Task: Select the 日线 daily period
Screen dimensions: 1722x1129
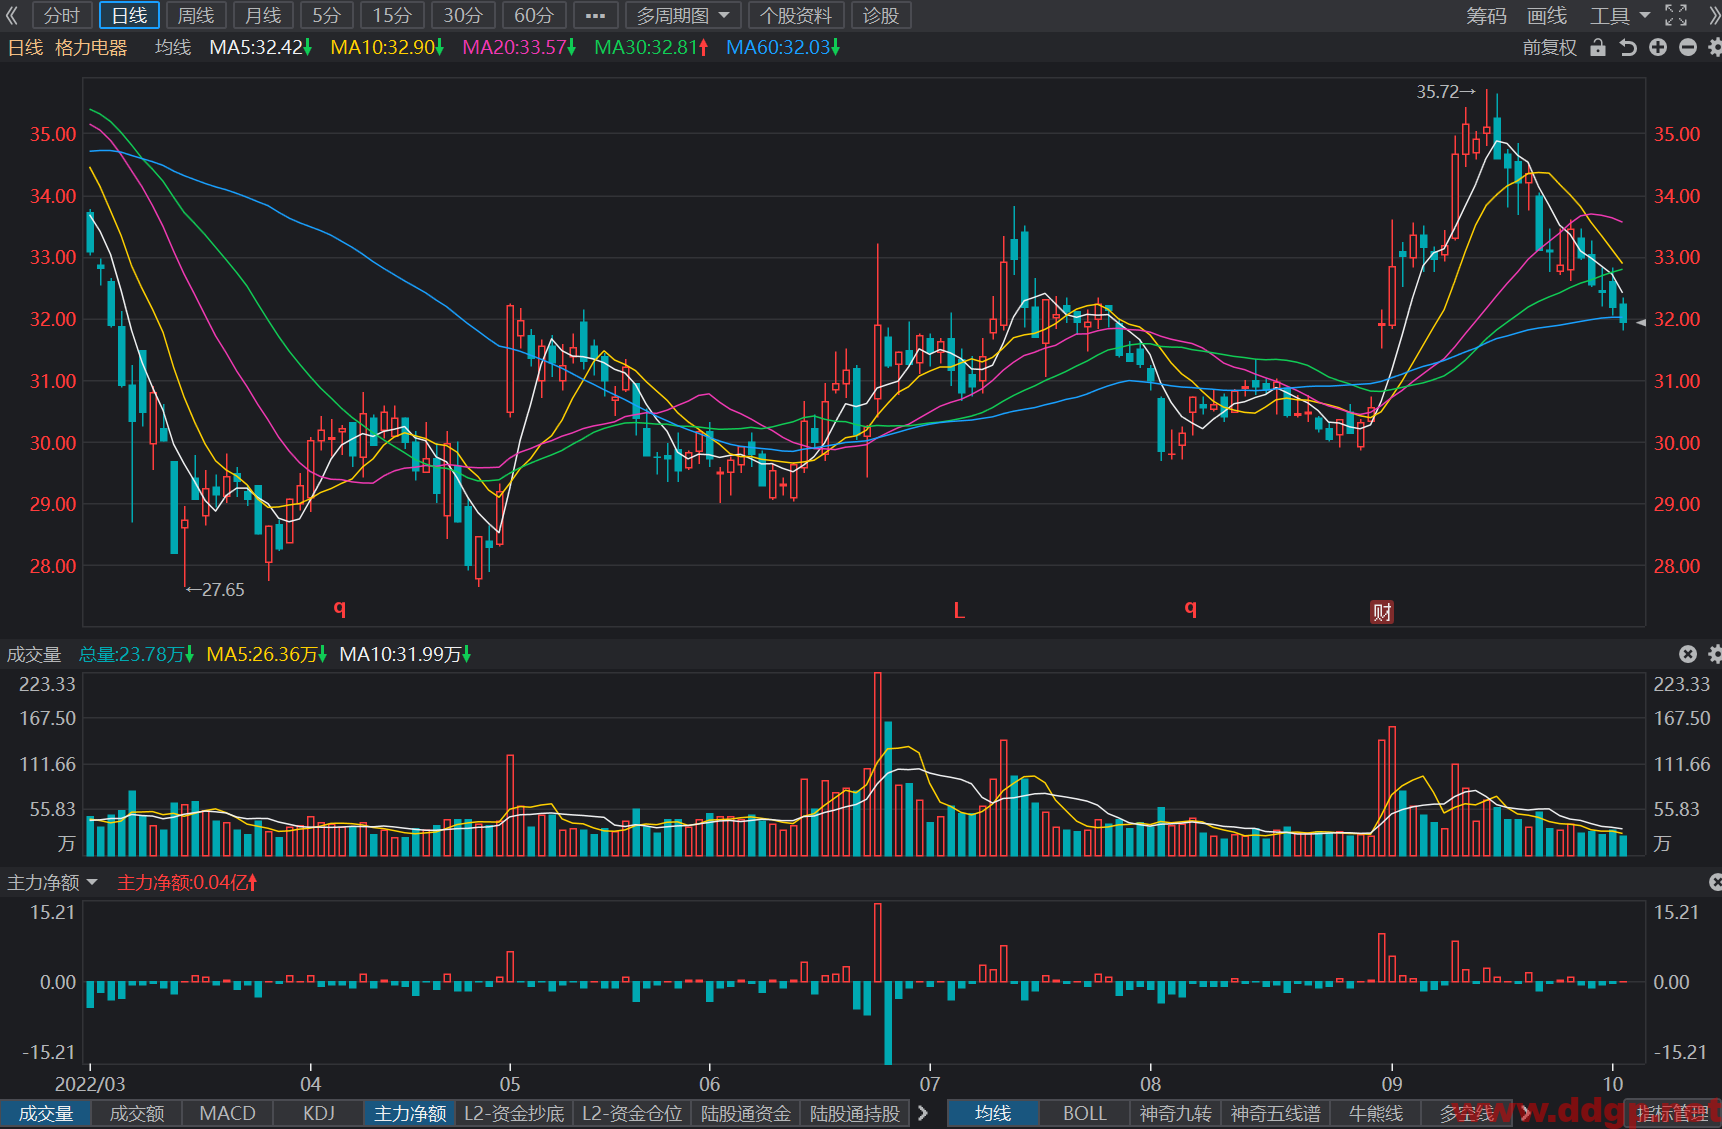Action: (x=129, y=15)
